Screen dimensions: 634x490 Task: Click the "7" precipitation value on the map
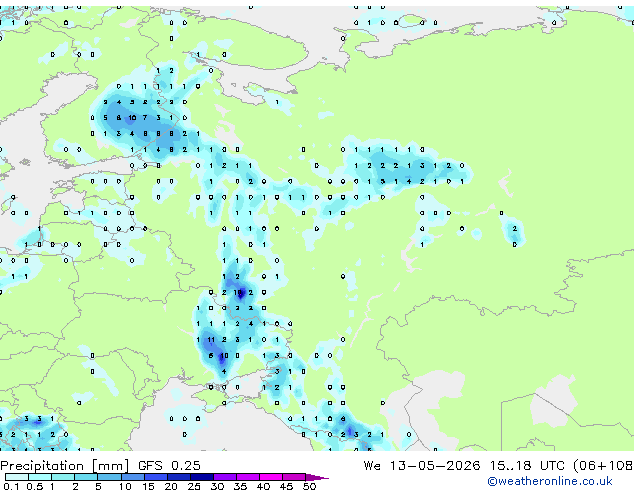(145, 118)
